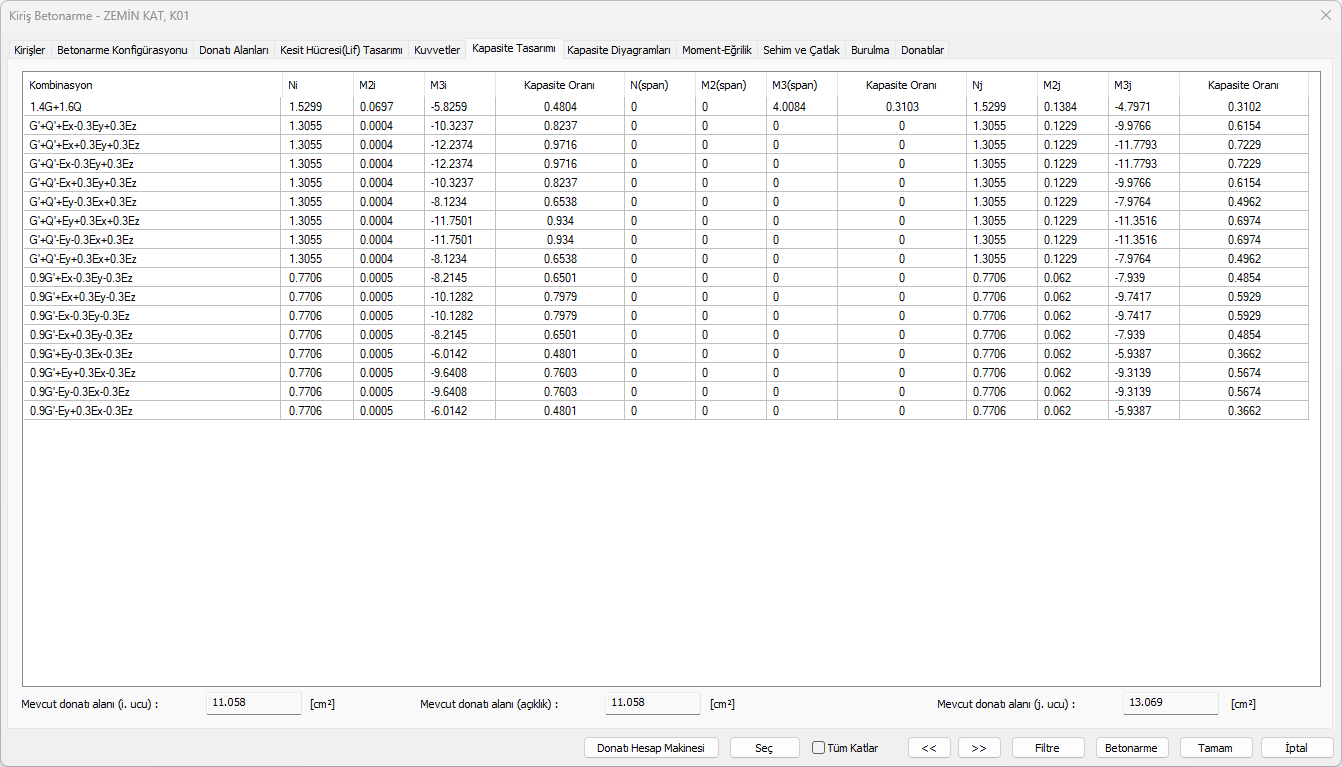Click the Tamam button
The height and width of the screenshot is (767, 1342).
click(1216, 748)
